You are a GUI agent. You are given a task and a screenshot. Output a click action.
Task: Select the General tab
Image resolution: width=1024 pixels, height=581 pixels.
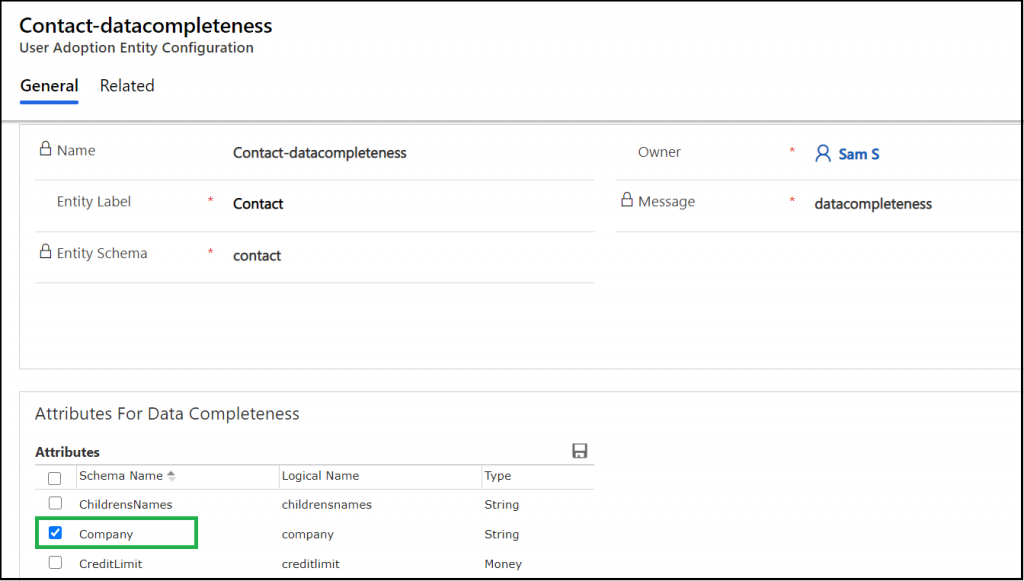pos(48,86)
